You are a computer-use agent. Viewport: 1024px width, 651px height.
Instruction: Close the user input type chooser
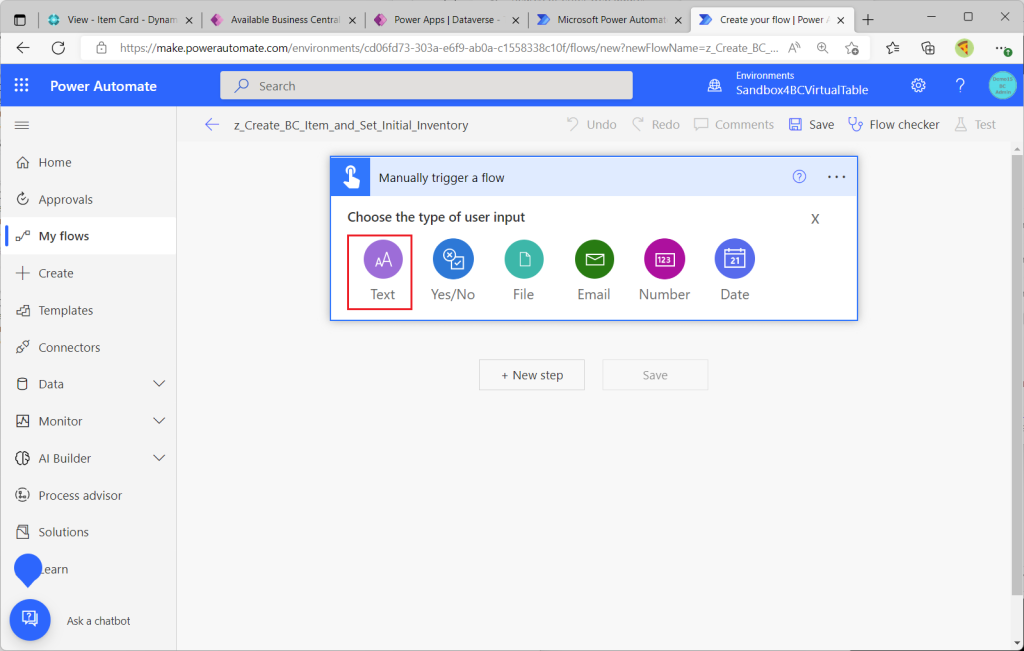tap(815, 219)
